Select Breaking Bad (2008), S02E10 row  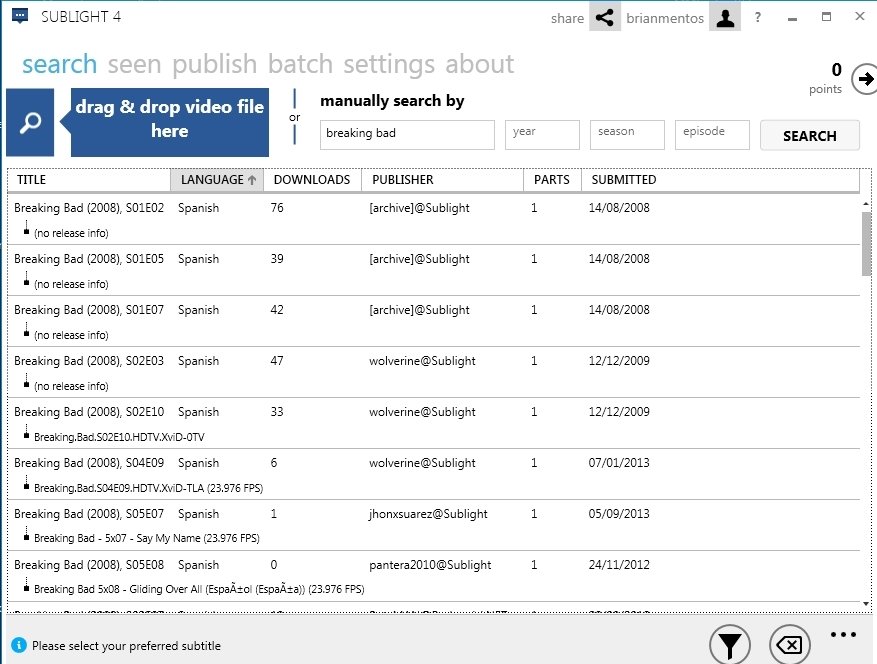pyautogui.click(x=433, y=423)
